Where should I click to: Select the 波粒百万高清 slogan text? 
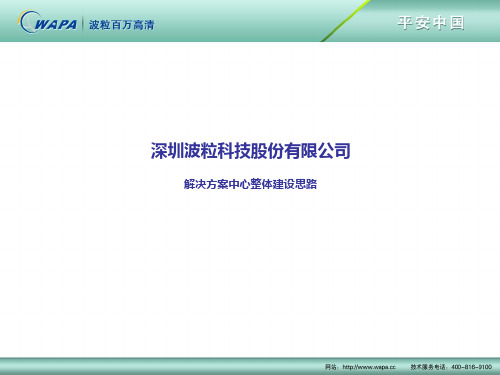122,25
